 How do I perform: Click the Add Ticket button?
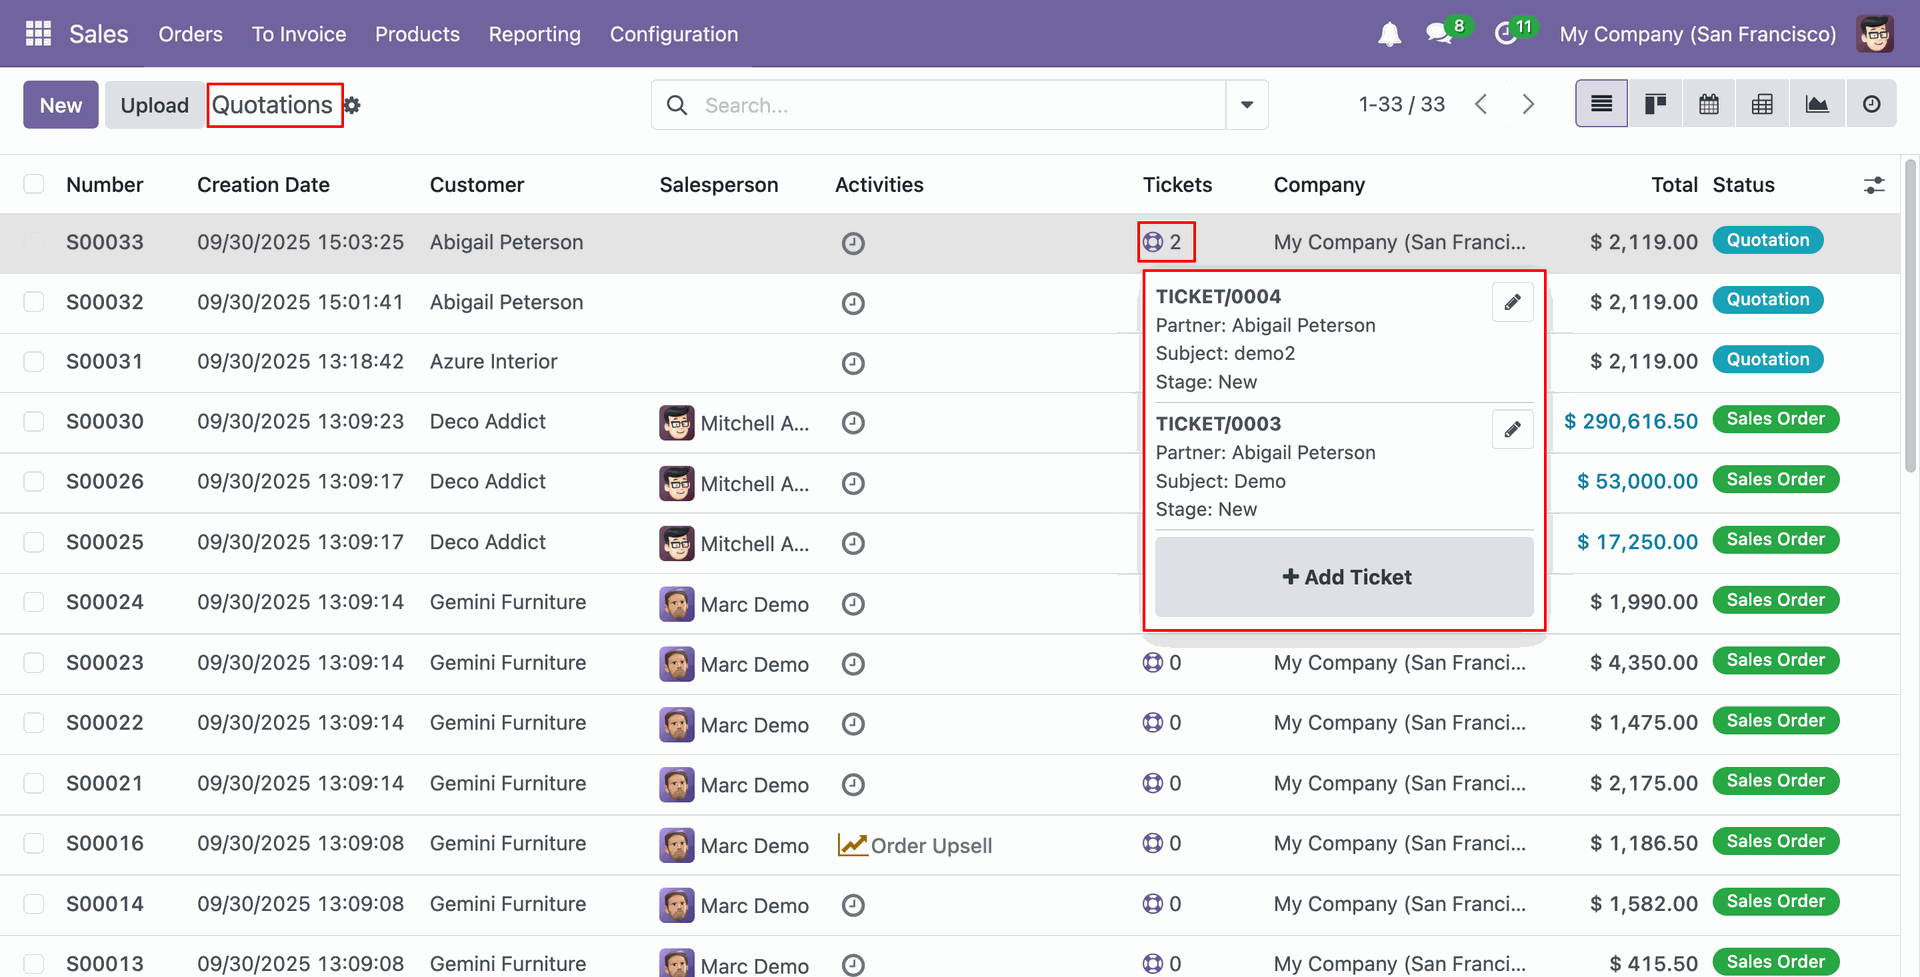1344,577
